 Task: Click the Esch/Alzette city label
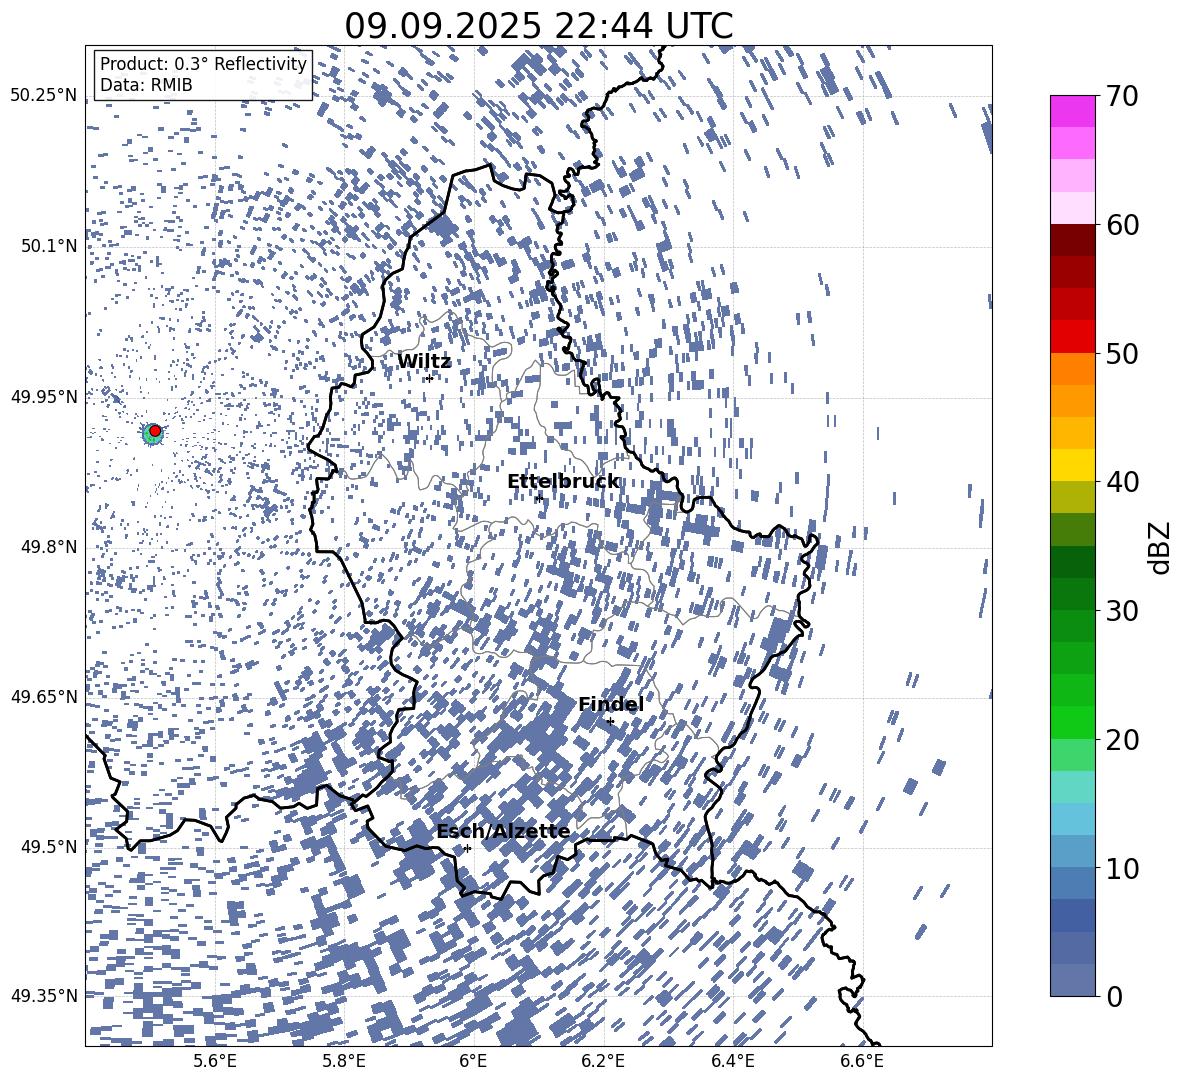pyautogui.click(x=503, y=832)
